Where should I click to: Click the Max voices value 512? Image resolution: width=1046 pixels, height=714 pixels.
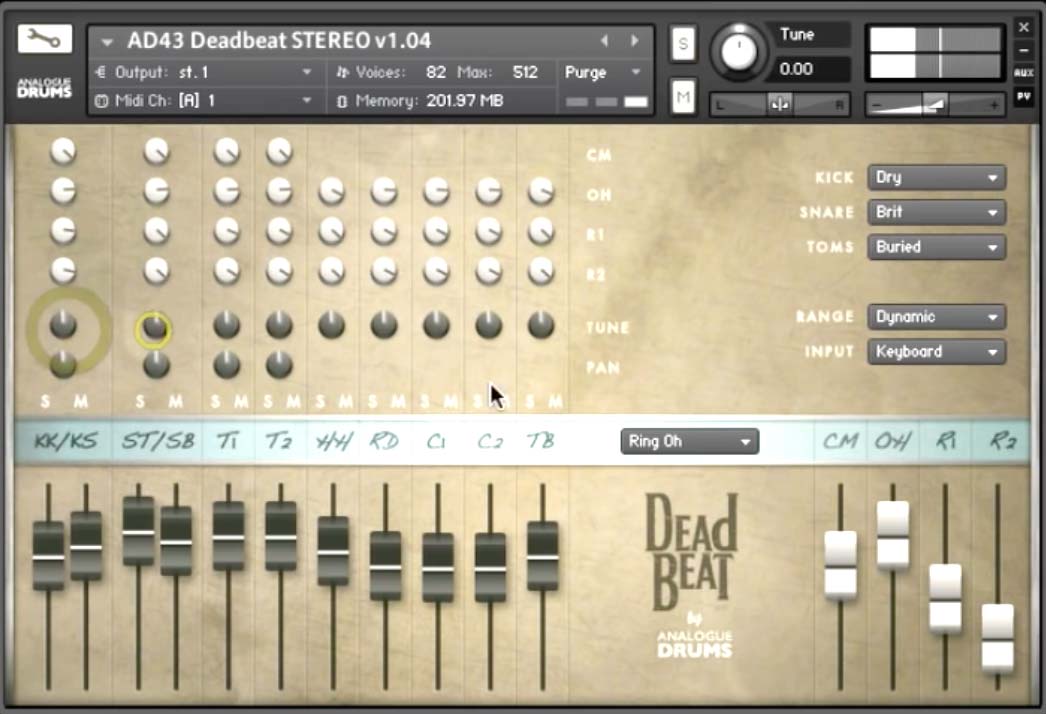[x=525, y=72]
